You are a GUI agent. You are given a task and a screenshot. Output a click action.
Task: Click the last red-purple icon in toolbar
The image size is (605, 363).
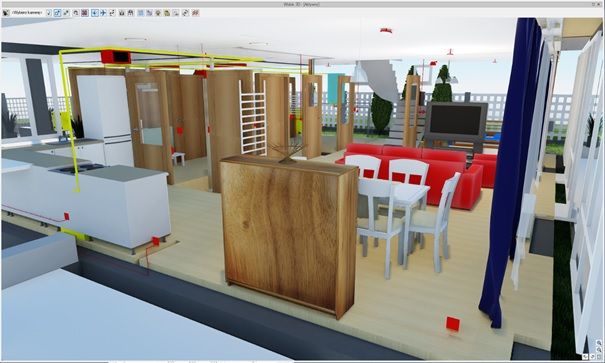(195, 13)
